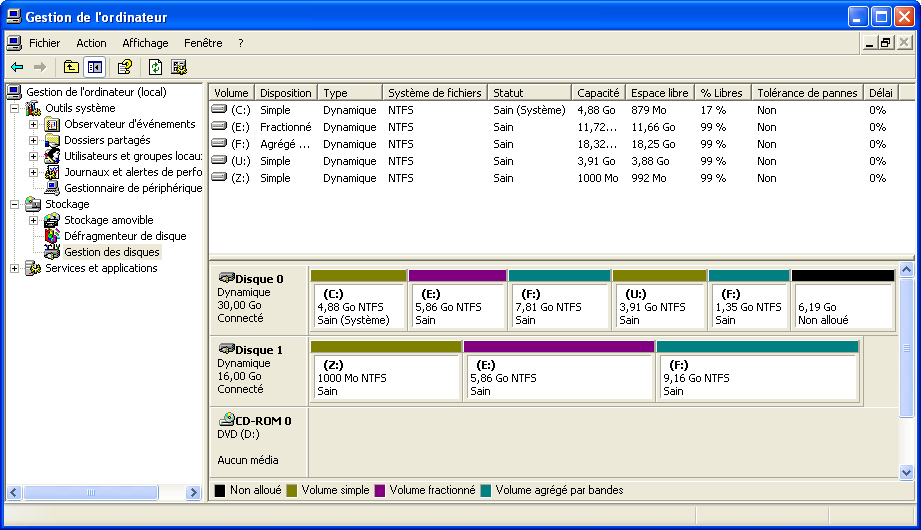Viewport: 921px width, 530px height.
Task: Click the Espace libre column header
Action: tap(659, 93)
